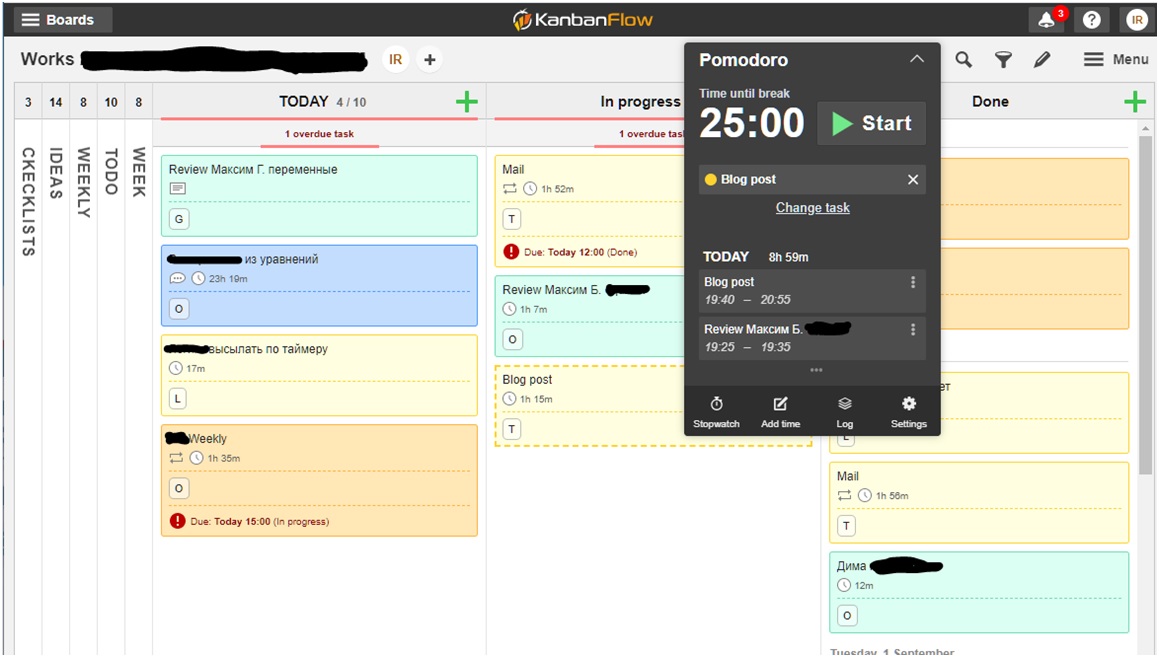The image size is (1159, 657).
Task: Open the IR account avatar in header
Action: coord(1136,20)
